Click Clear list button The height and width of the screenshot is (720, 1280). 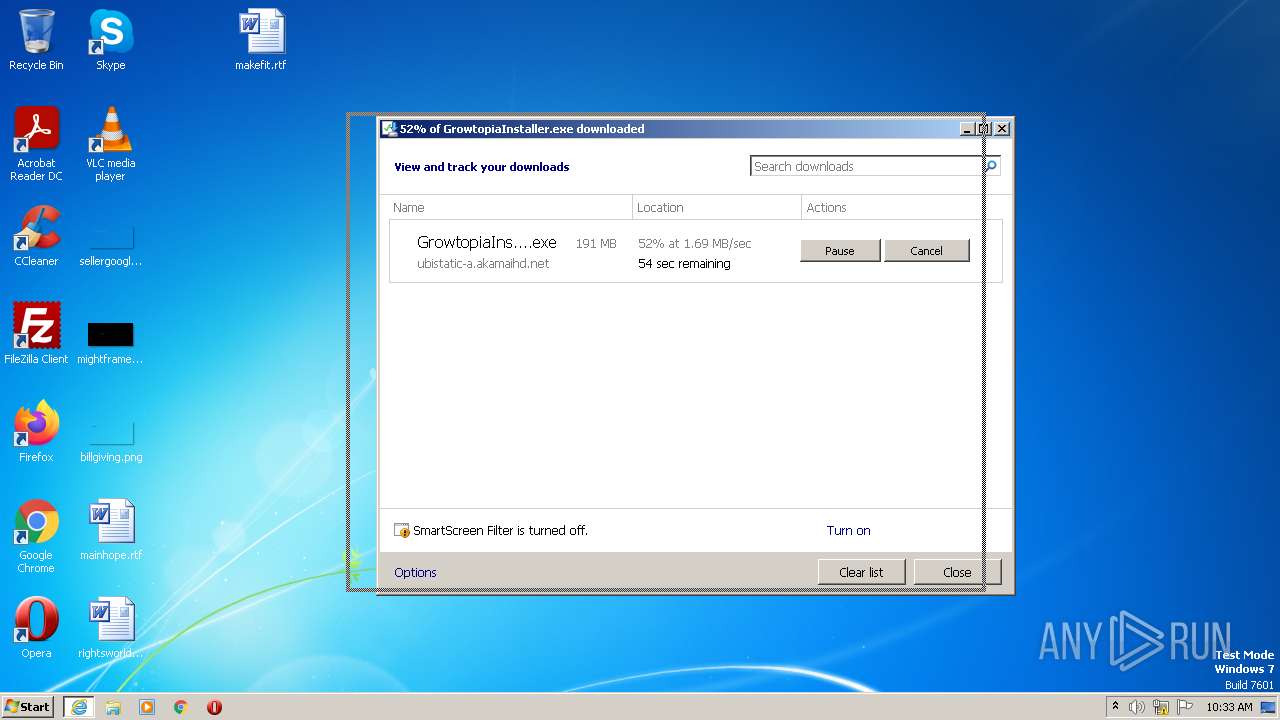click(861, 572)
